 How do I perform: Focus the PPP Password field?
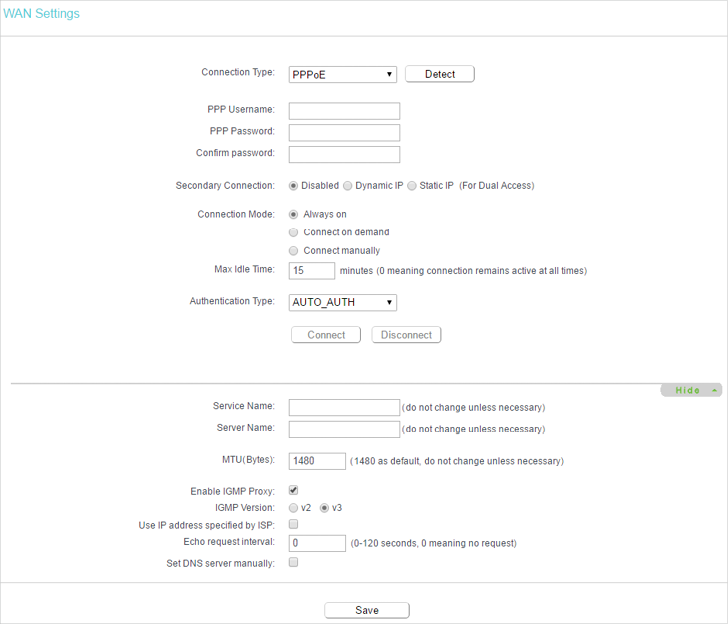(344, 132)
